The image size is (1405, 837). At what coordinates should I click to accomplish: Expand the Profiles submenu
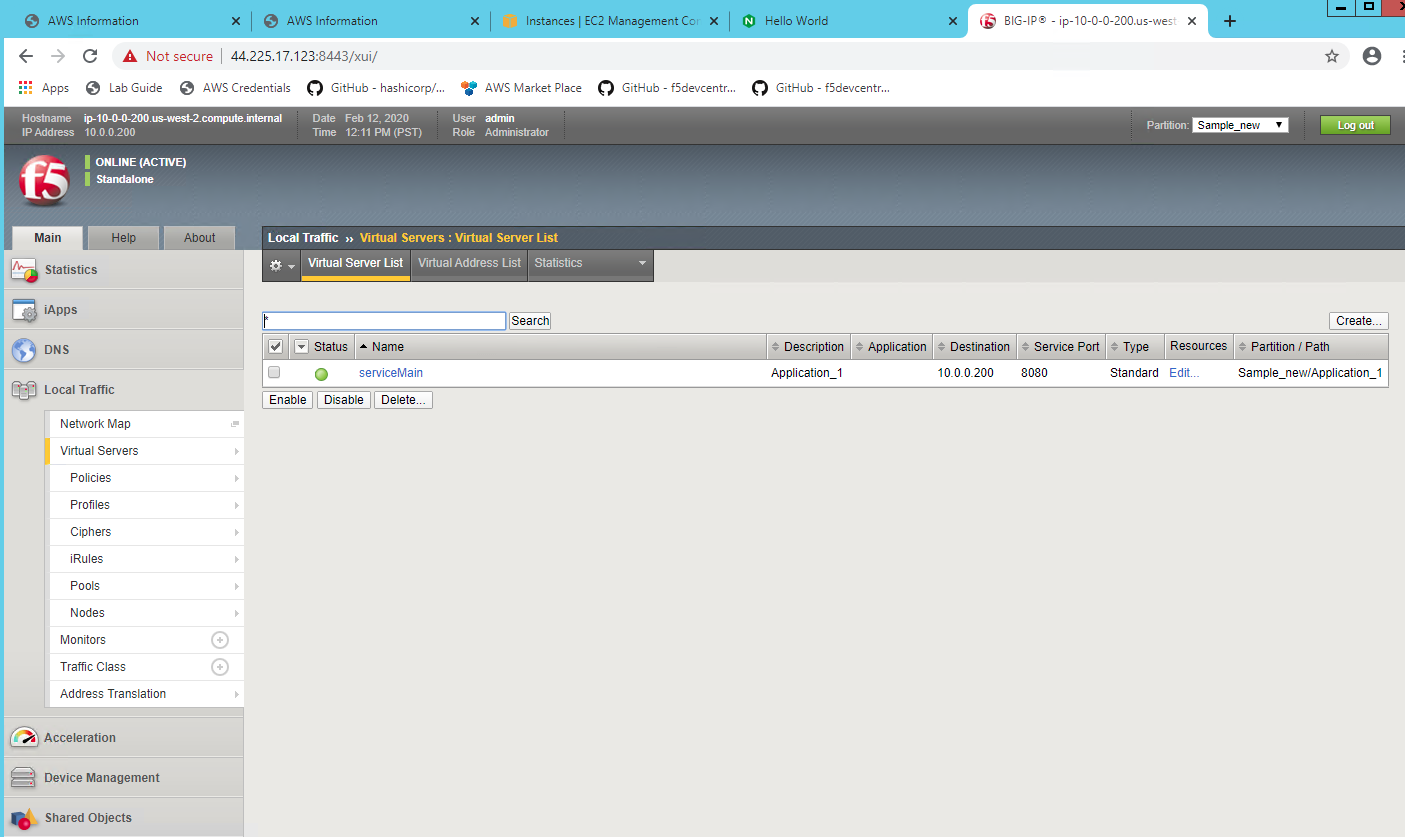237,505
